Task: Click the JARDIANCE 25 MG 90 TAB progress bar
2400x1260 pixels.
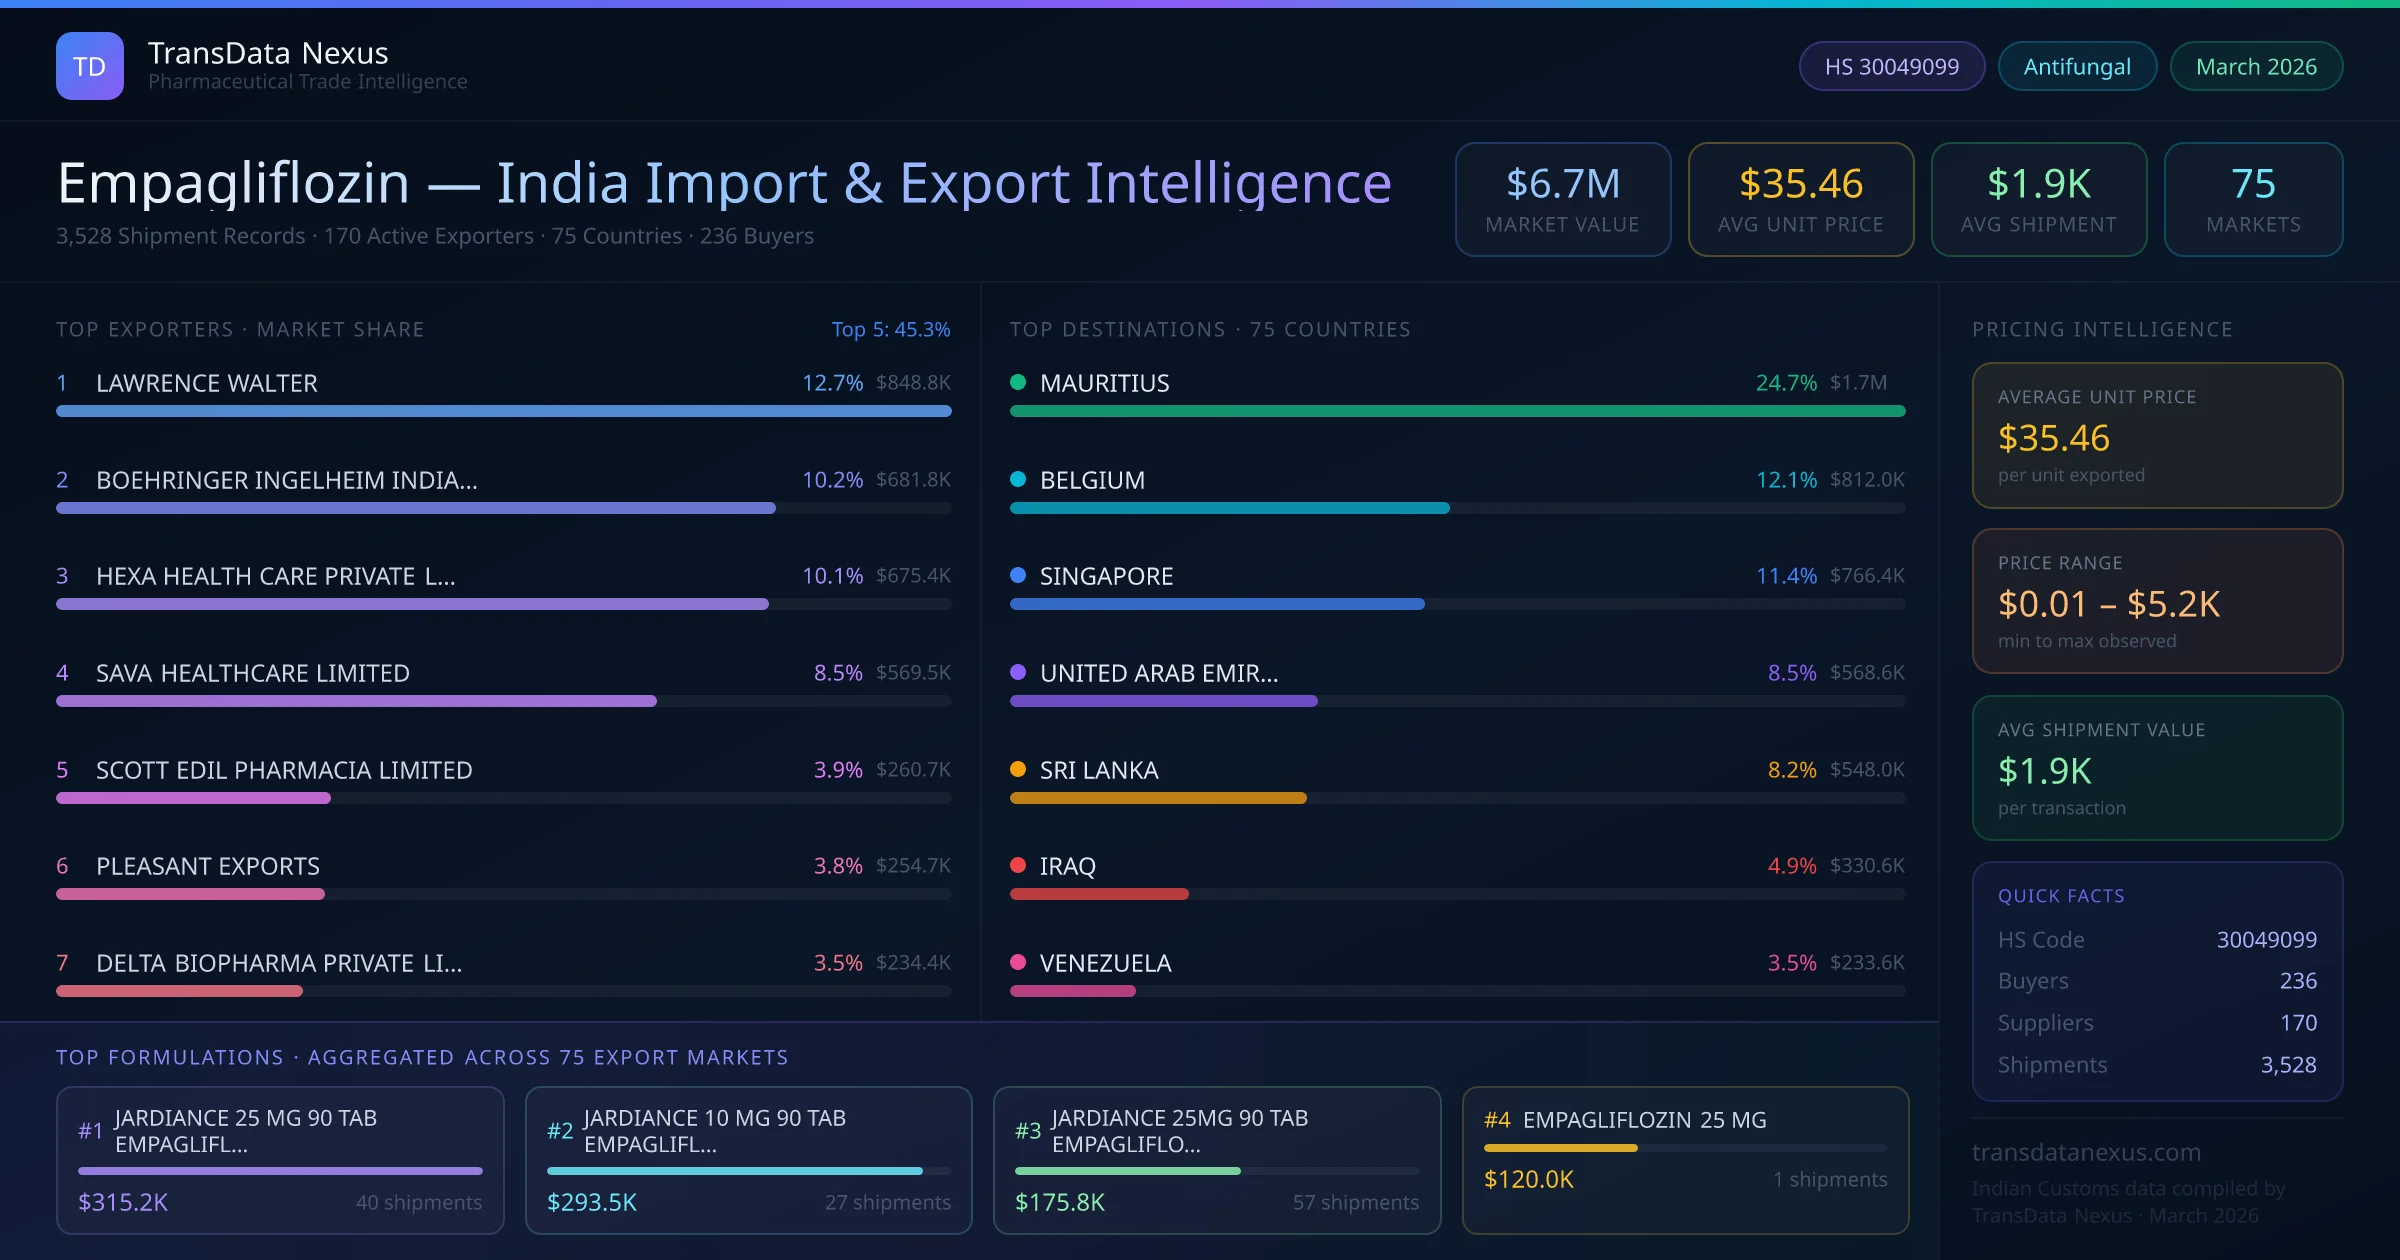Action: (280, 1170)
